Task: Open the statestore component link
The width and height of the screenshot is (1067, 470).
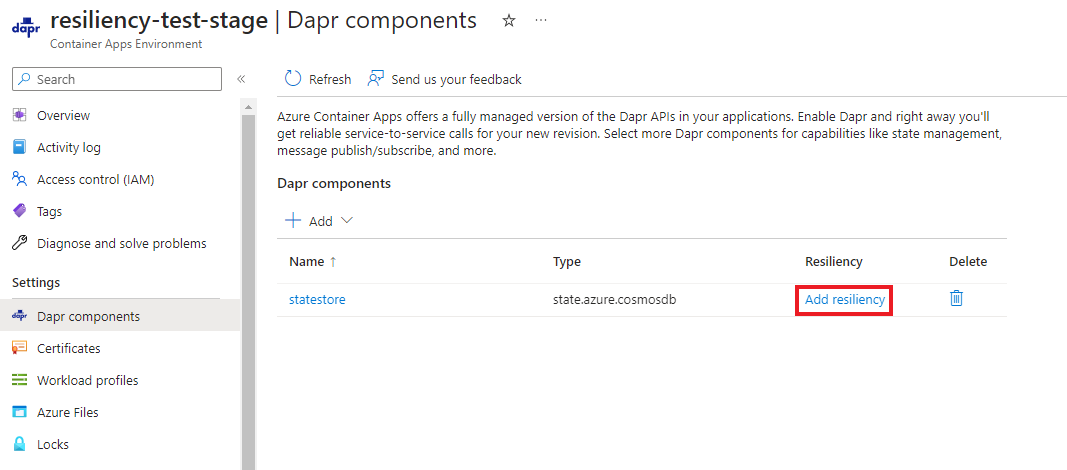Action: pos(317,299)
